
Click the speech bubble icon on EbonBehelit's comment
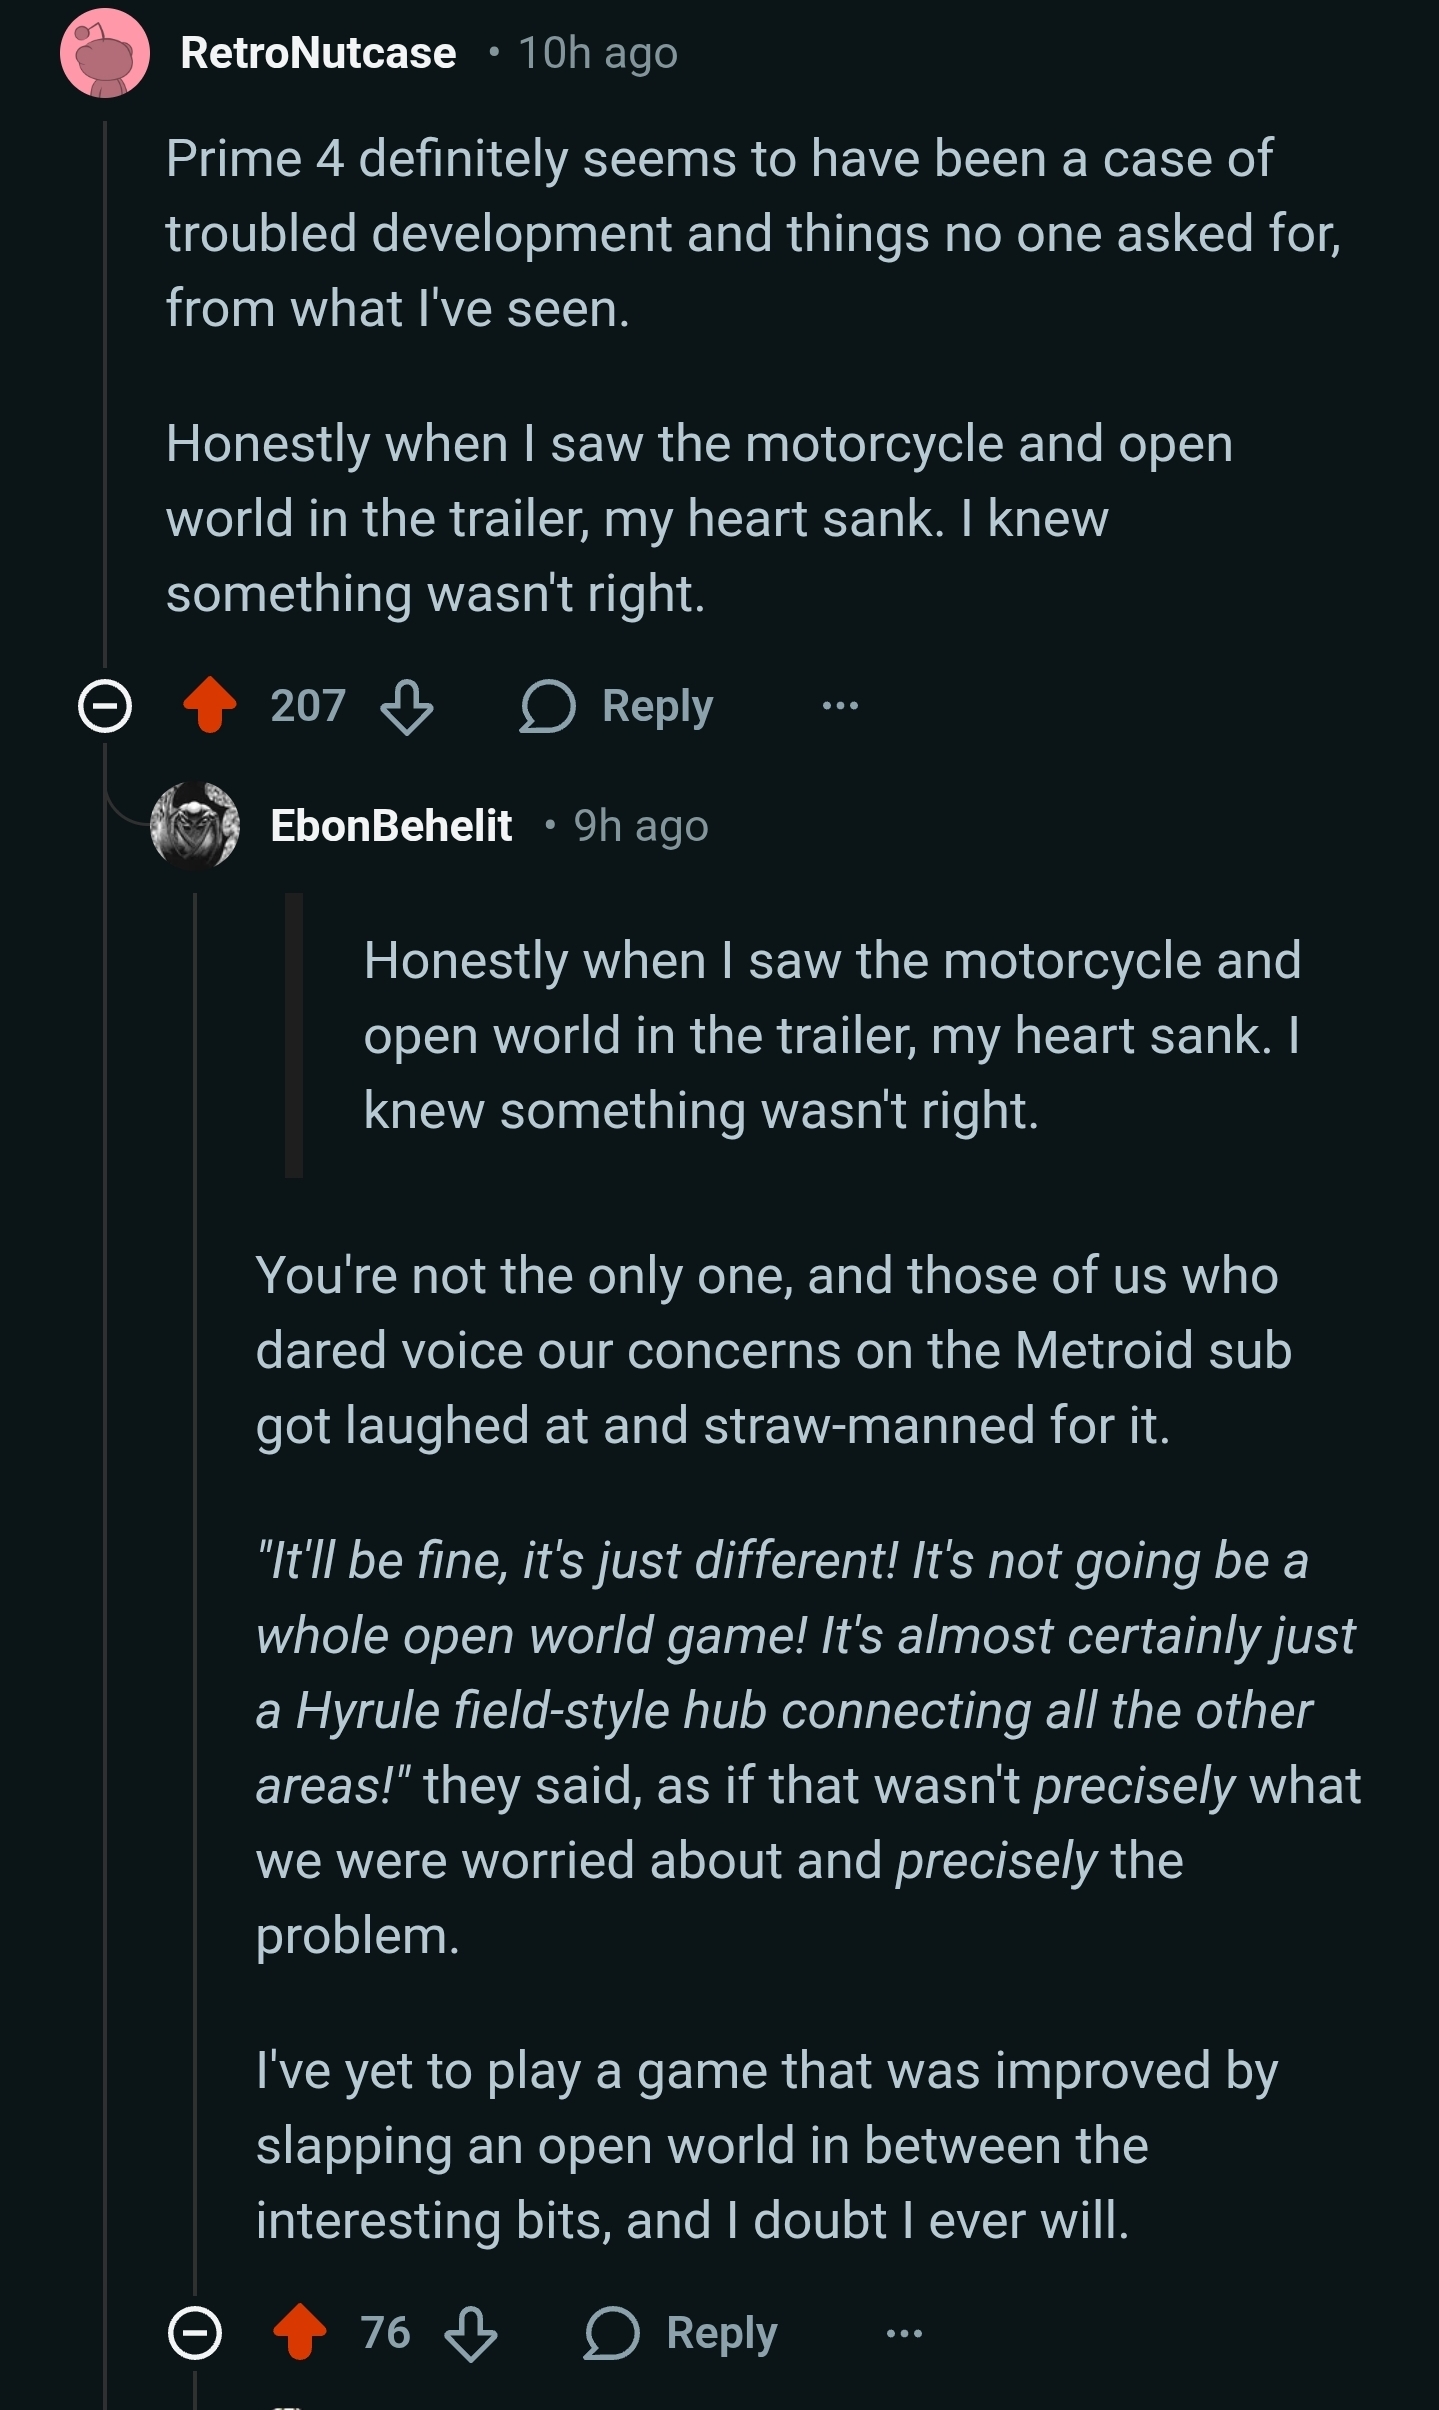pos(612,2334)
